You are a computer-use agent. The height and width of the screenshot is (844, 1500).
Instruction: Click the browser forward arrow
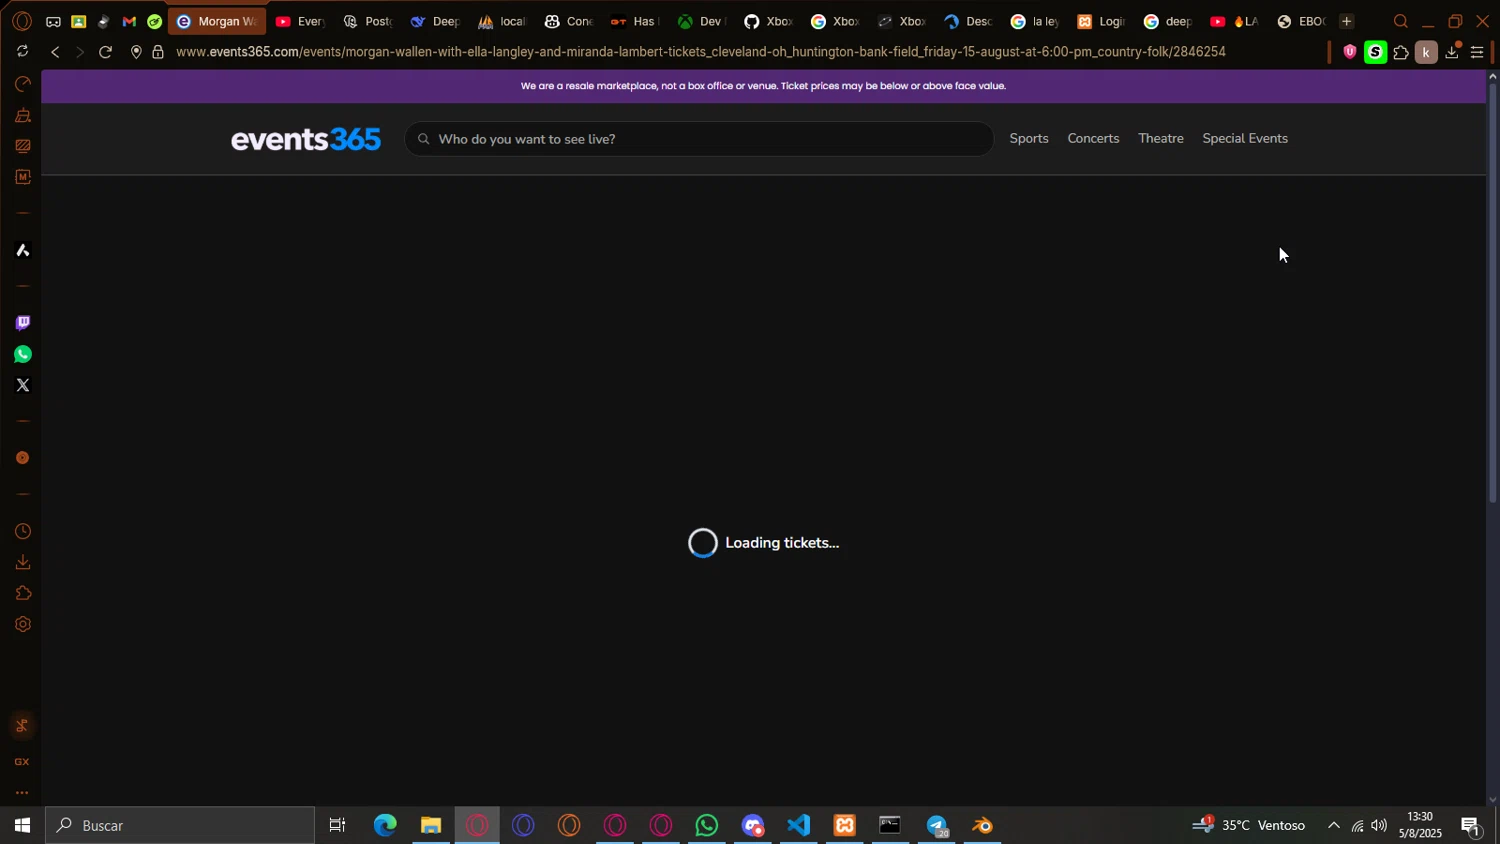(80, 52)
